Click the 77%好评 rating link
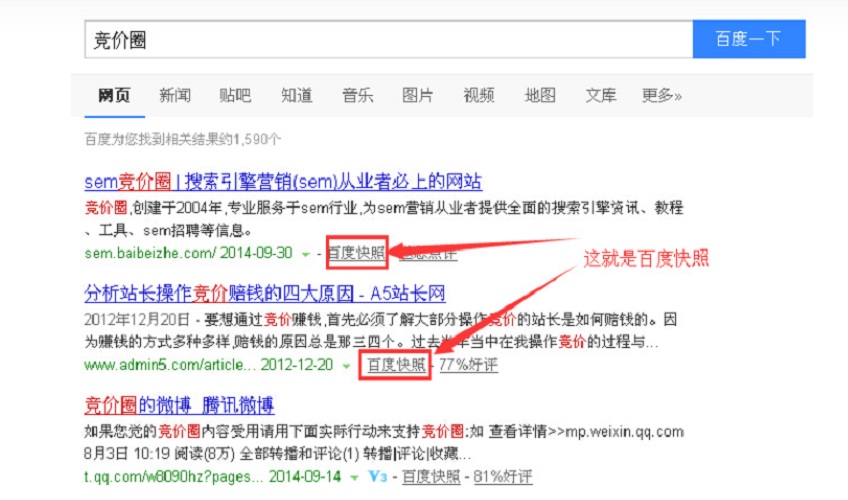 pos(468,365)
